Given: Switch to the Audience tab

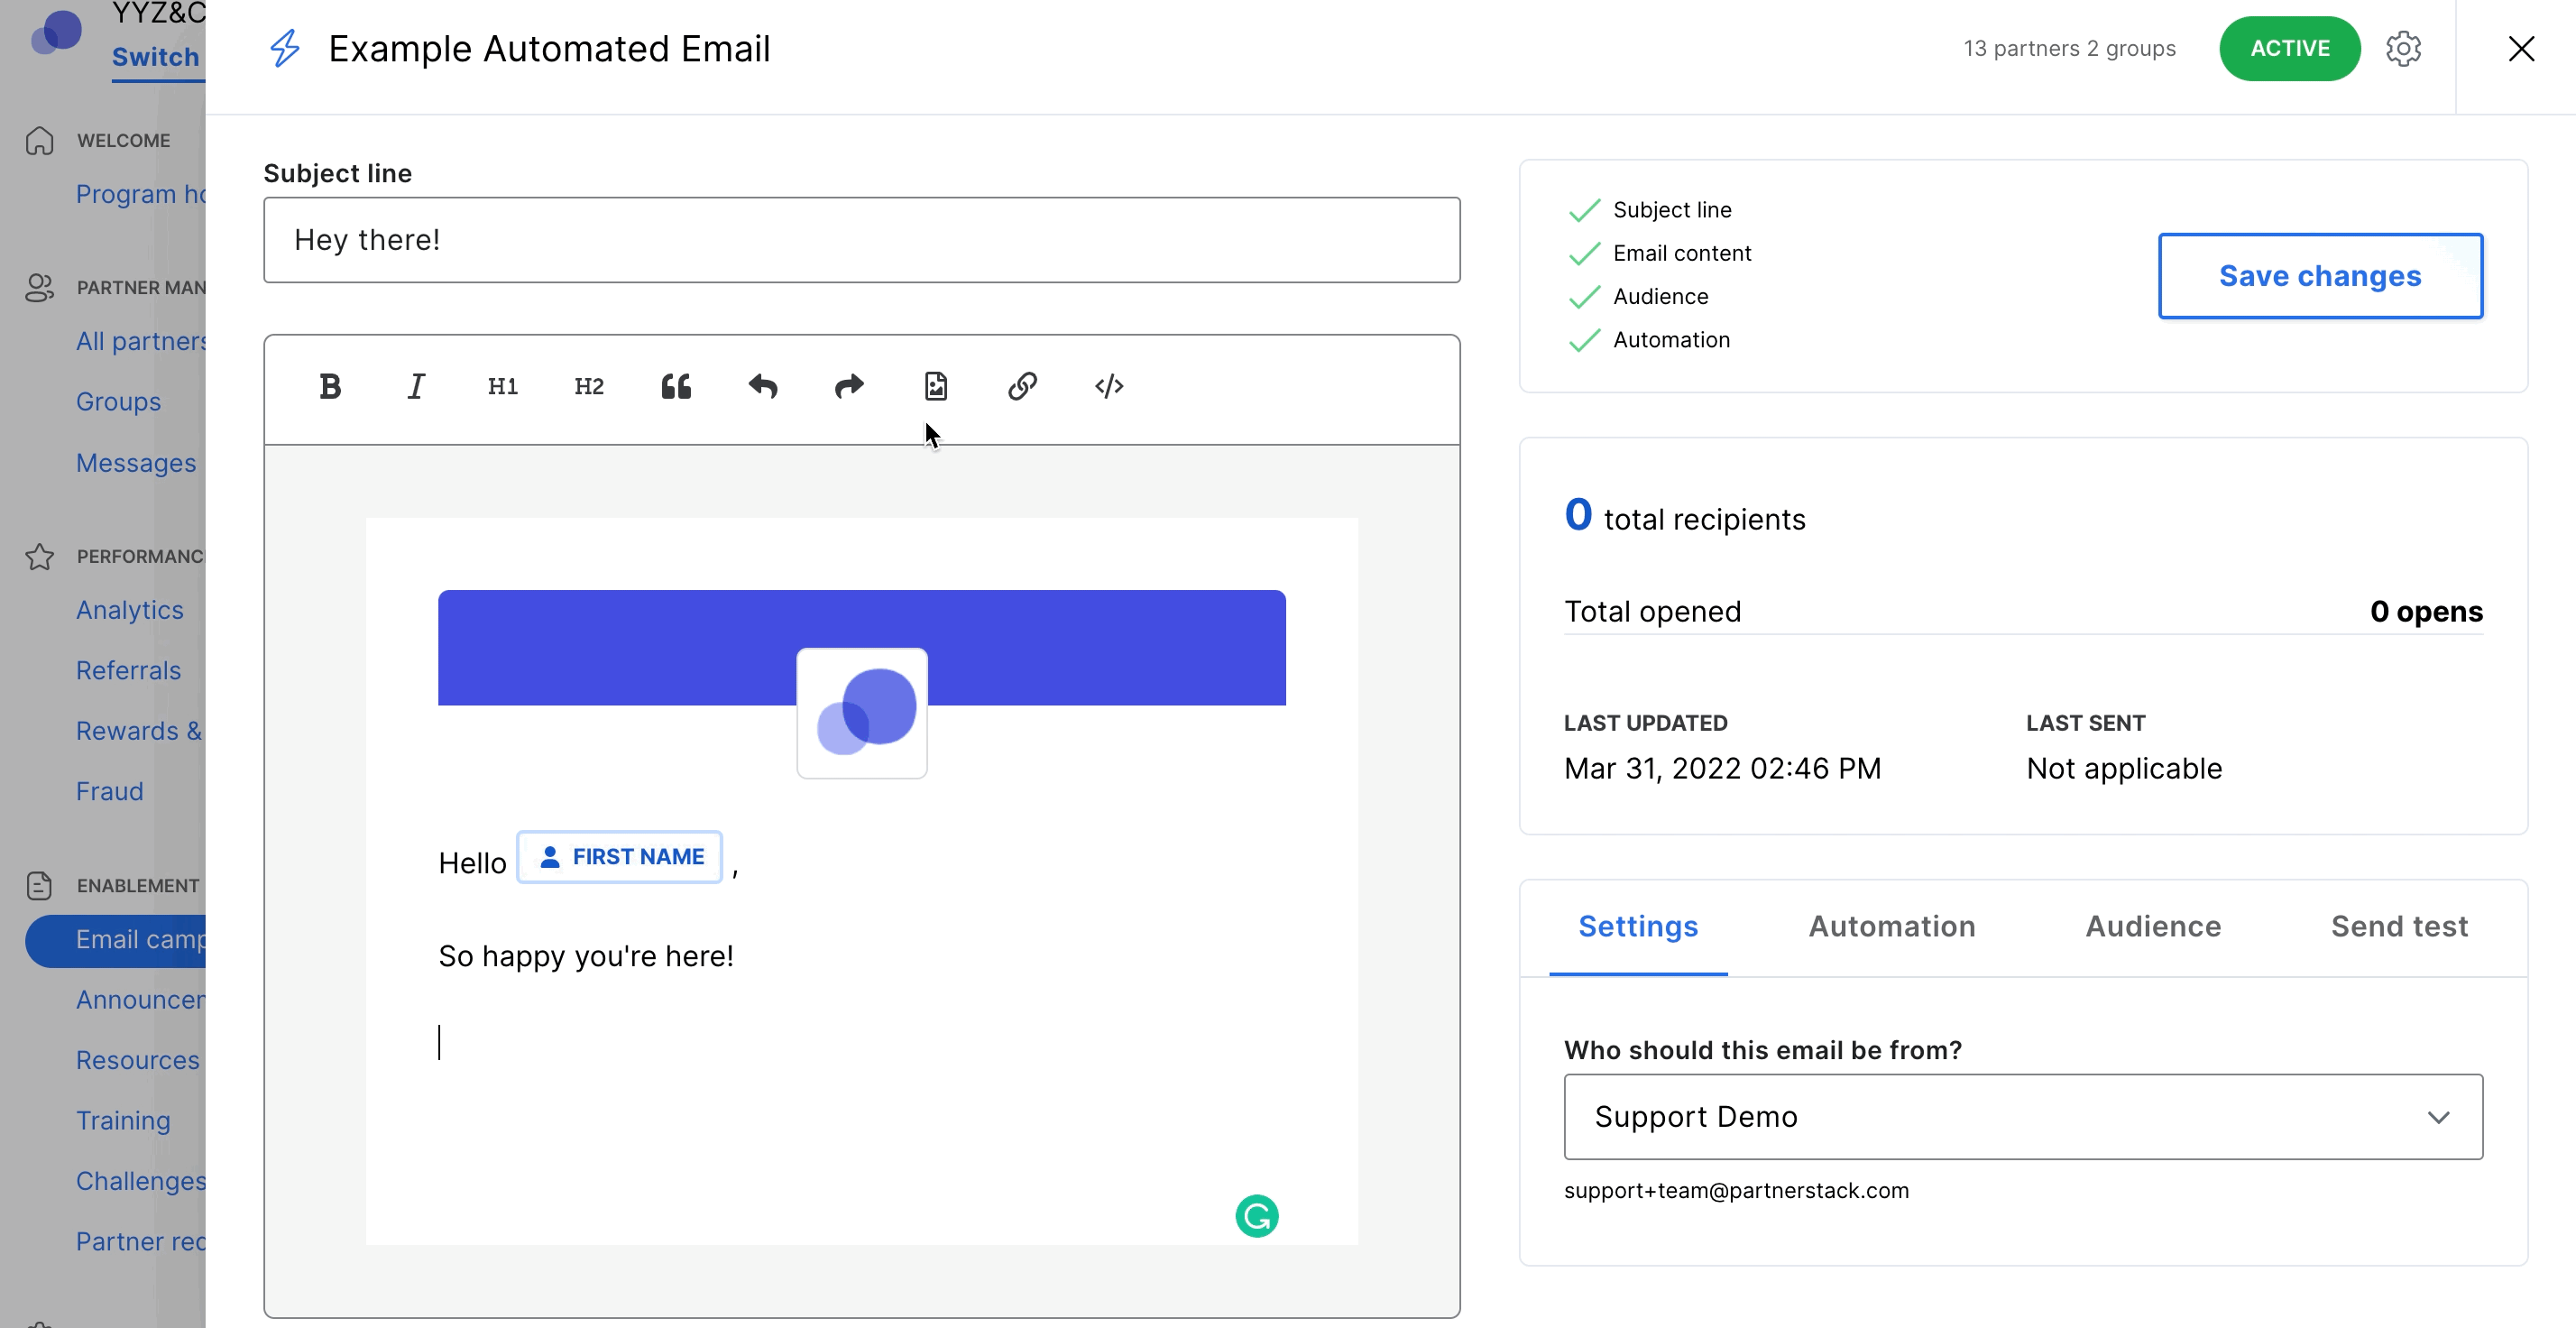Looking at the screenshot, I should coord(2153,927).
